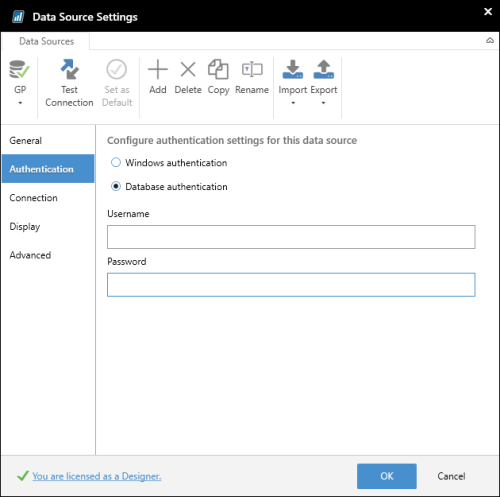Open the Import dropdown arrow
Viewport: 500px width, 497px height.
click(293, 103)
